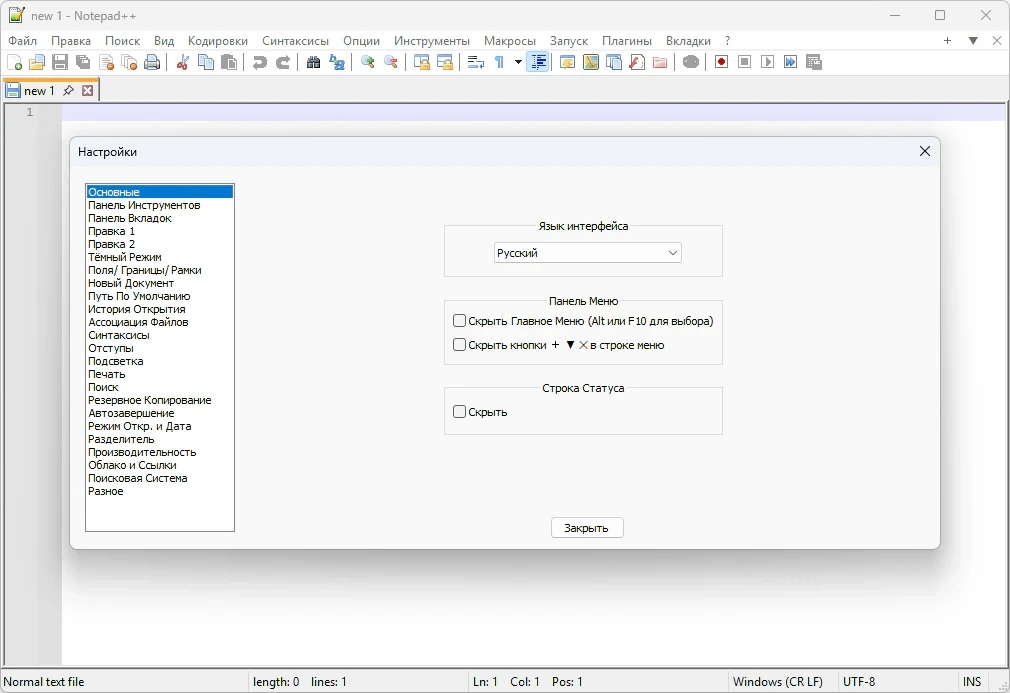
Task: Click line 1 in the editor area
Action: pyautogui.click(x=533, y=113)
